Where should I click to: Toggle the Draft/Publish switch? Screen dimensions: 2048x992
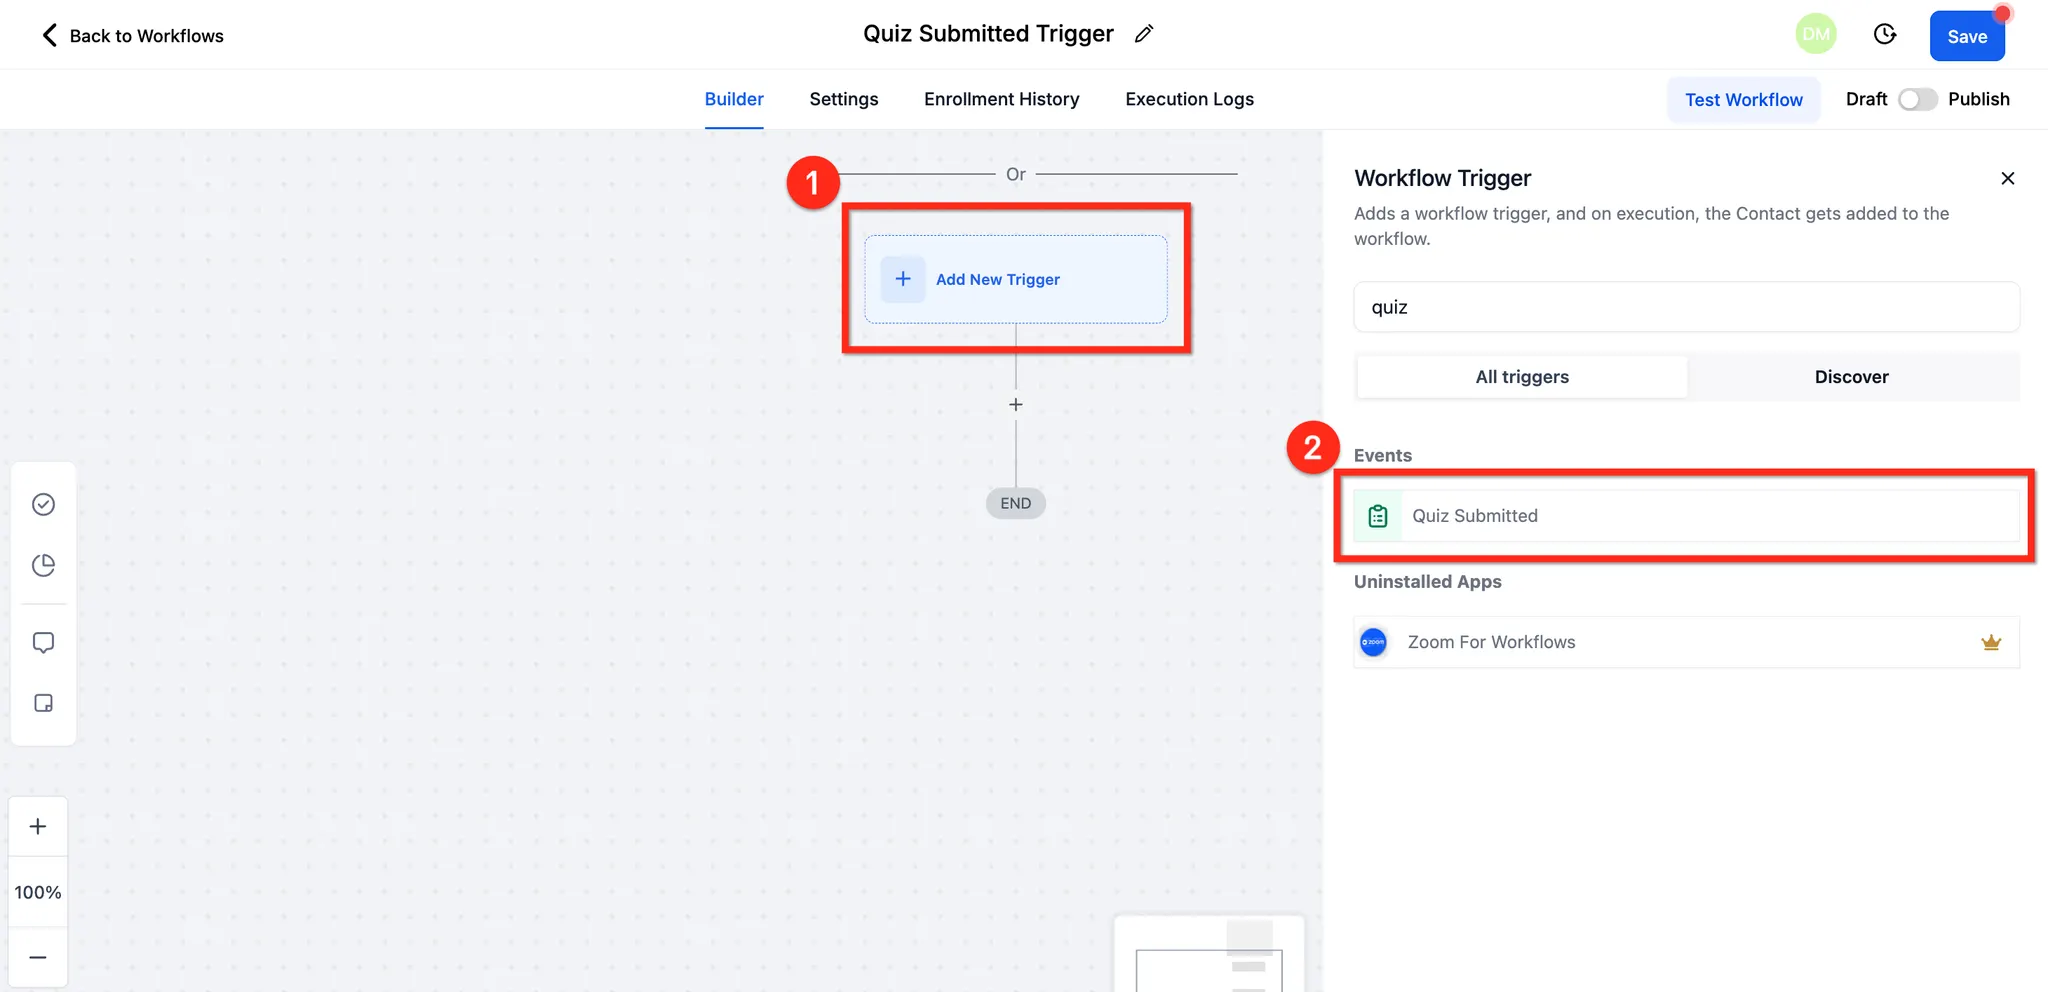point(1918,99)
